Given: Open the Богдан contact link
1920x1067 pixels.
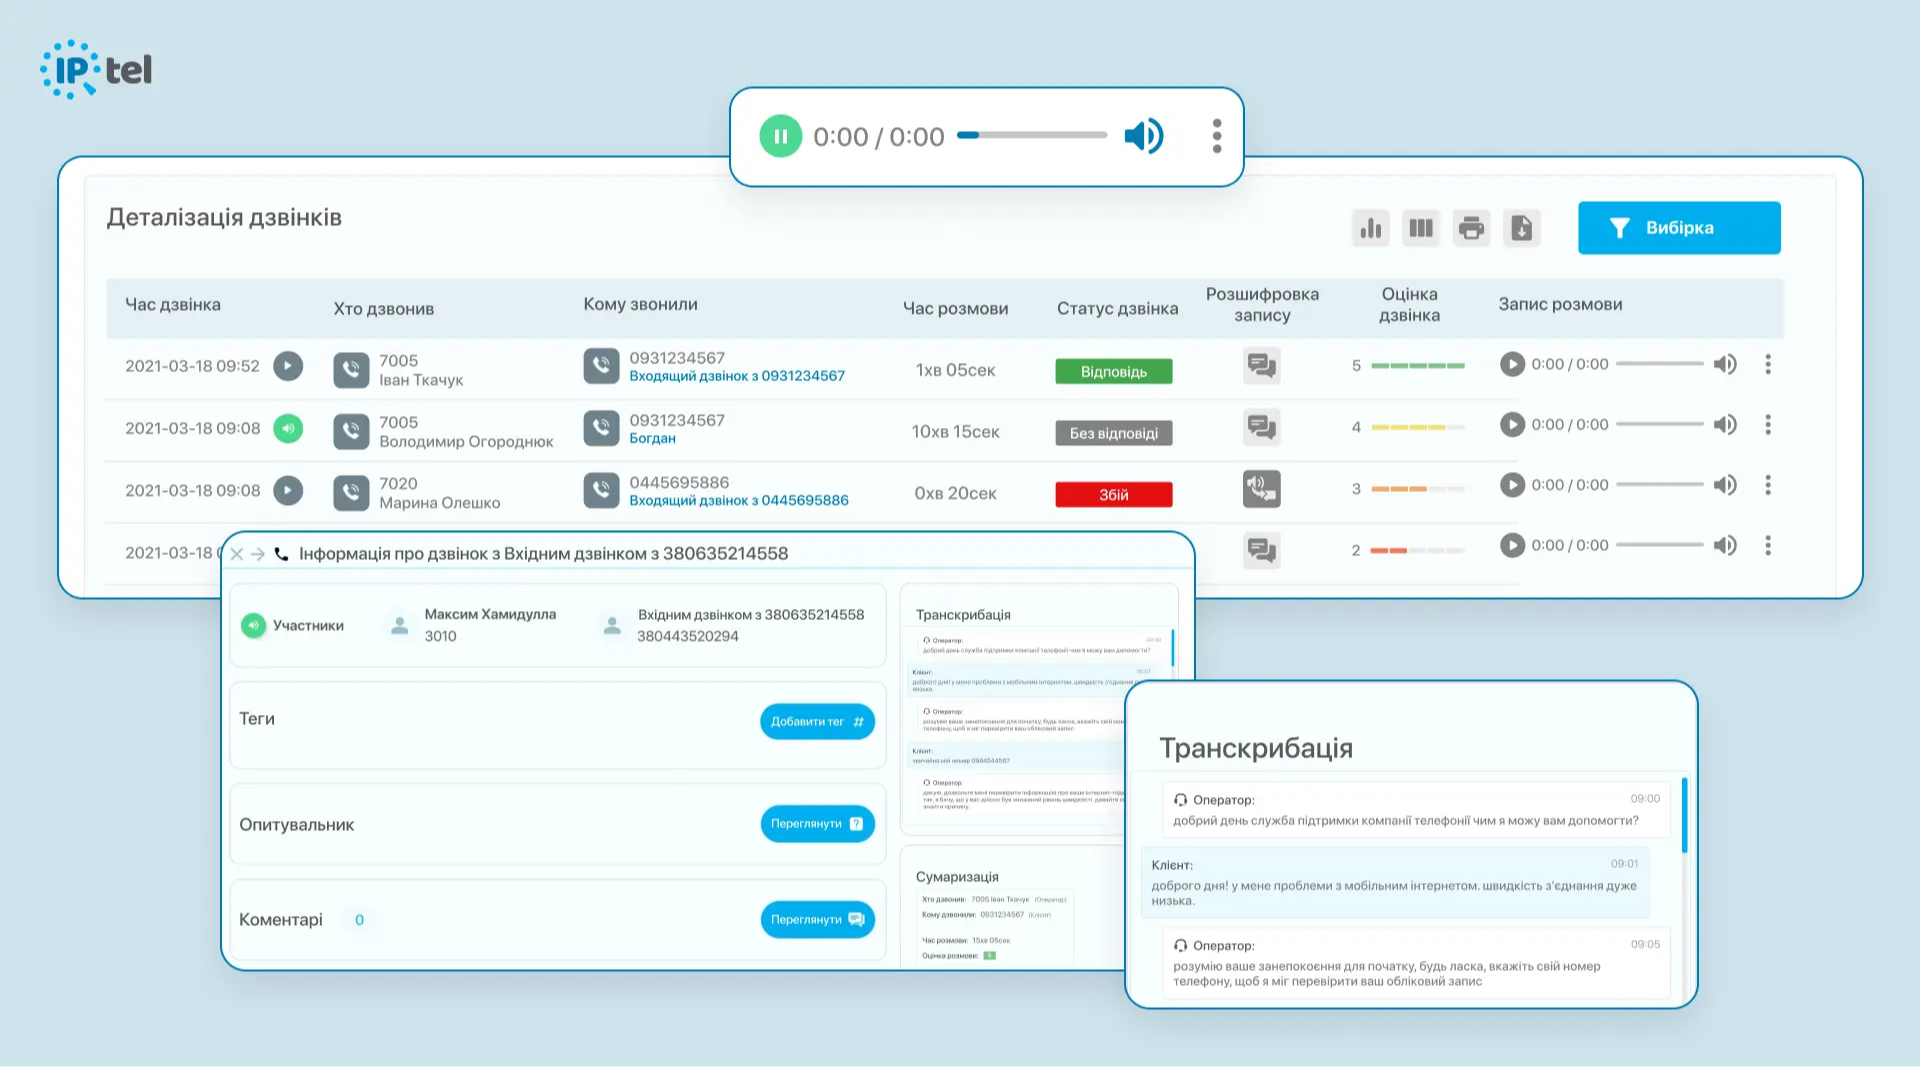Looking at the screenshot, I should [652, 438].
